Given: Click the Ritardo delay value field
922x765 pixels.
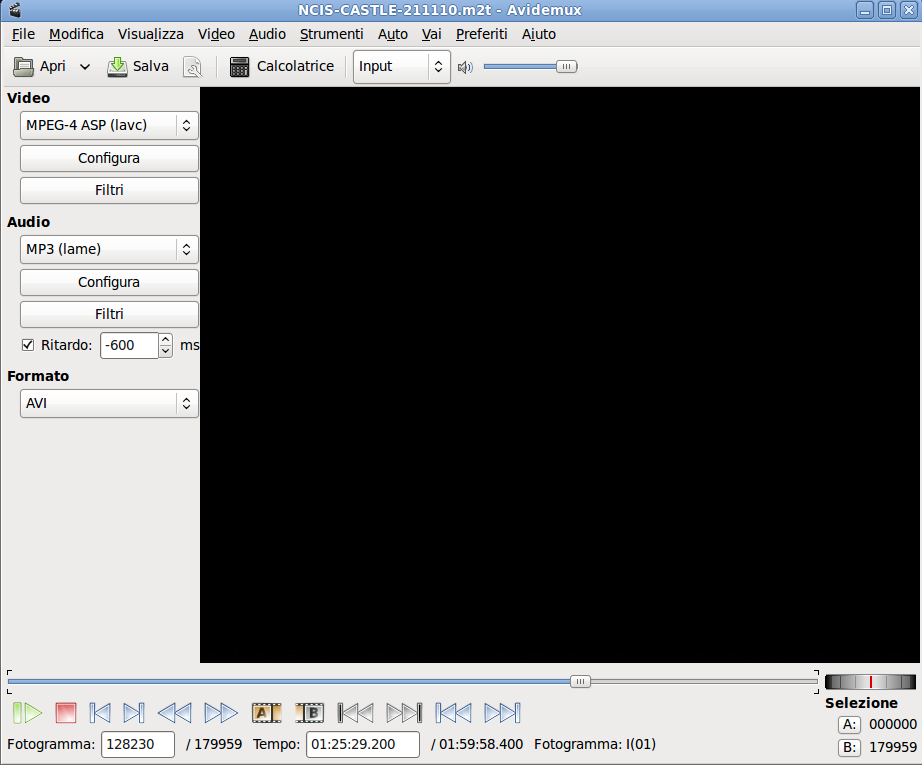Looking at the screenshot, I should [x=129, y=345].
